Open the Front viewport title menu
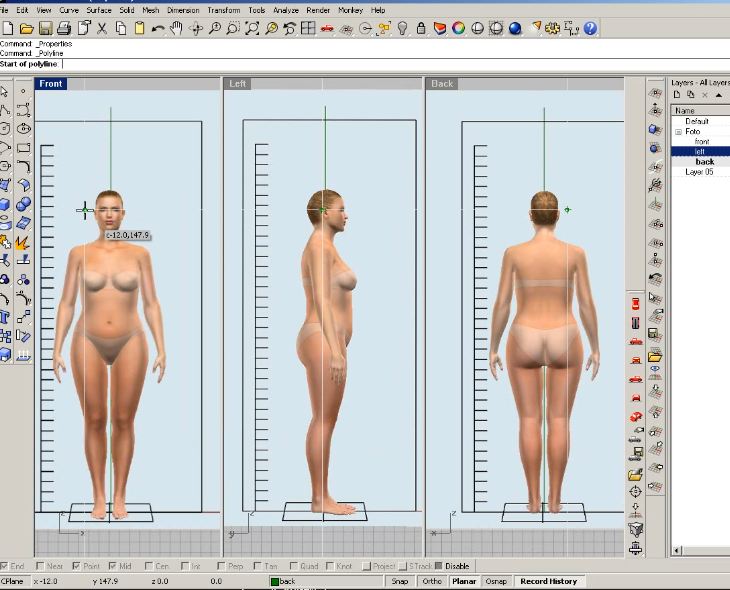 [51, 84]
